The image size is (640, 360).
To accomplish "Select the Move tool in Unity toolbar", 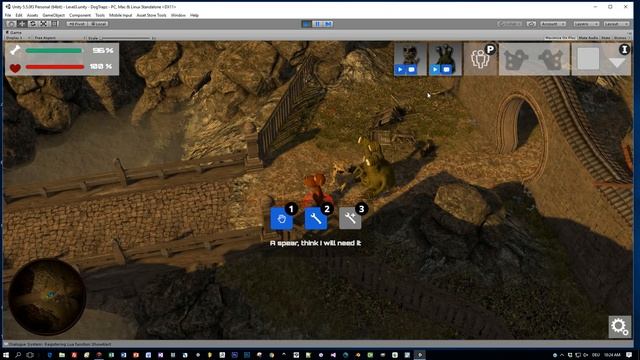I will (x=22, y=24).
